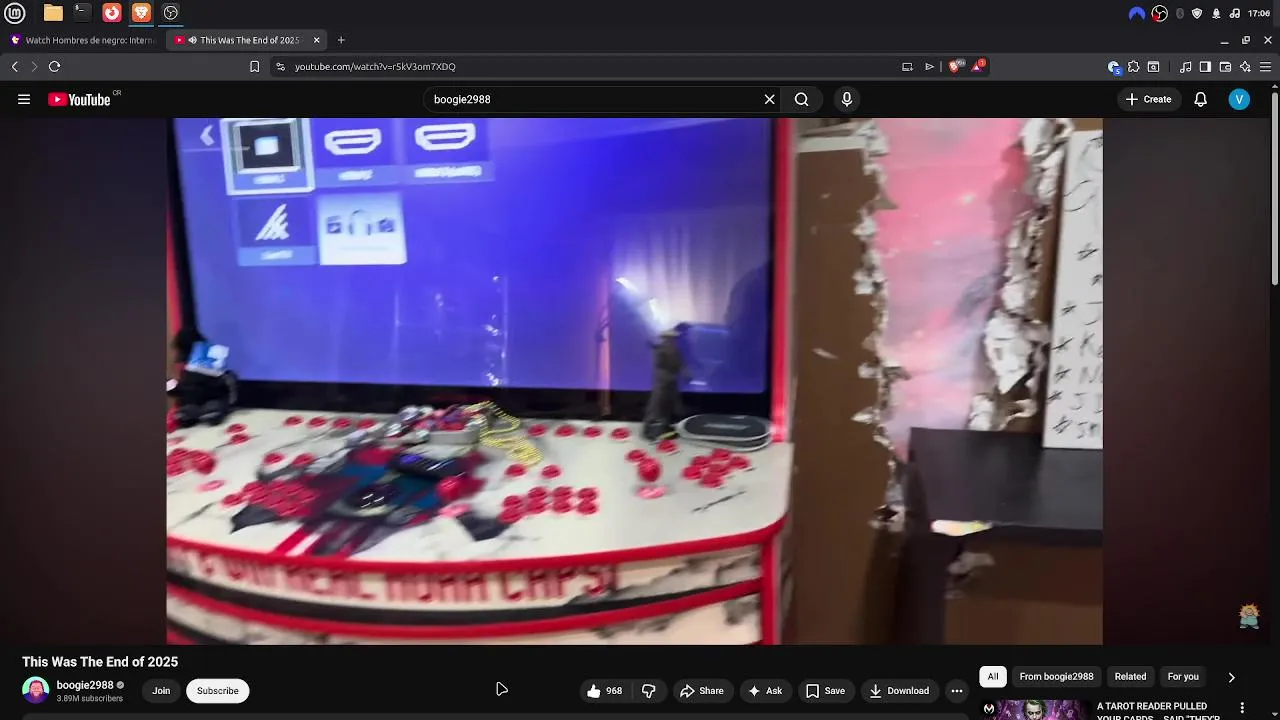Click the Create button
The width and height of the screenshot is (1280, 720).
pyautogui.click(x=1148, y=99)
